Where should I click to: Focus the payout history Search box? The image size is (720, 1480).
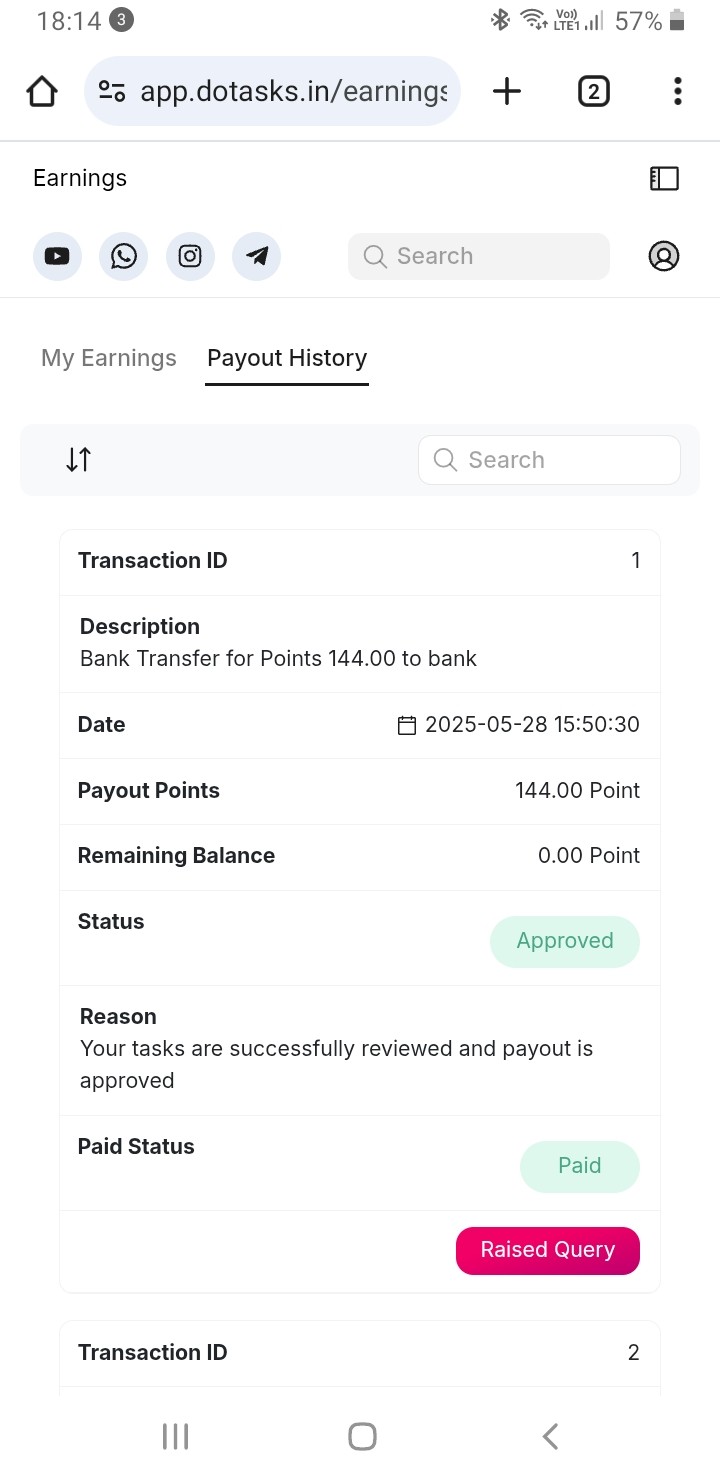coord(549,460)
